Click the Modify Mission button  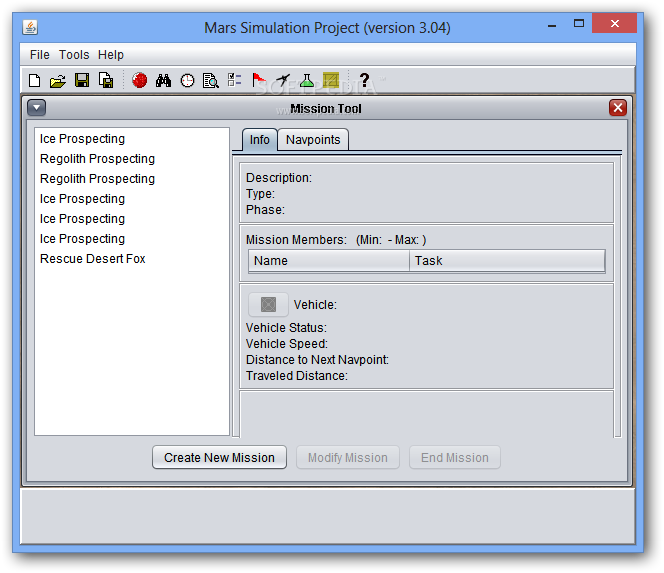(x=348, y=457)
